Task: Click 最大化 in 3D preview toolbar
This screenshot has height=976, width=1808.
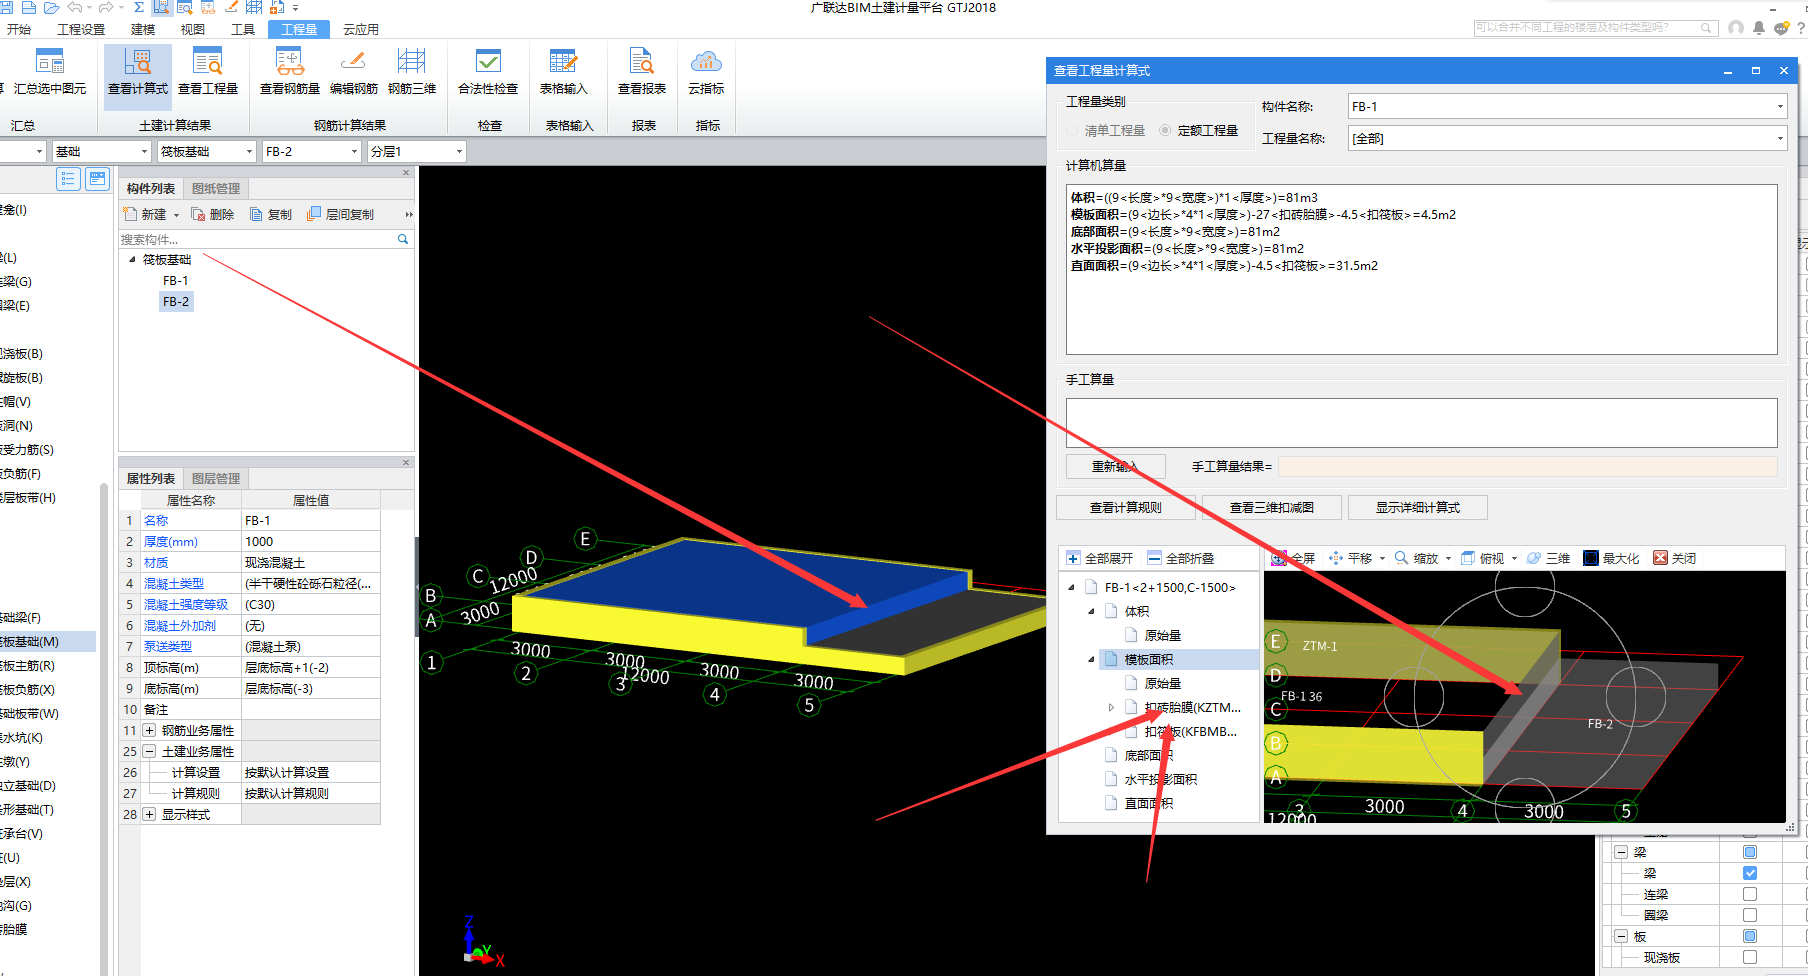Action: coord(1611,558)
